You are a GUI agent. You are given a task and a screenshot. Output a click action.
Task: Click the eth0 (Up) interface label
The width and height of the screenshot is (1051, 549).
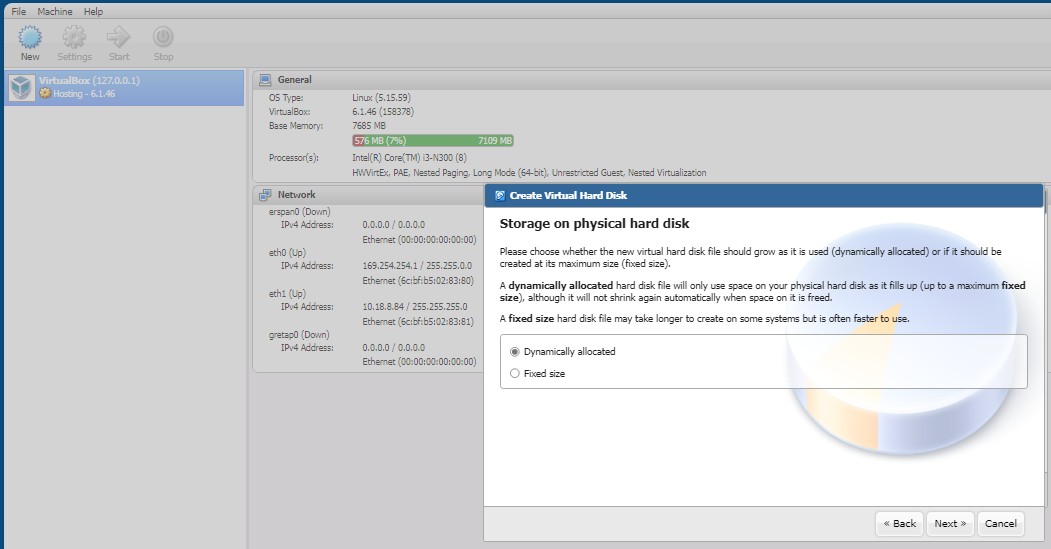click(x=287, y=253)
